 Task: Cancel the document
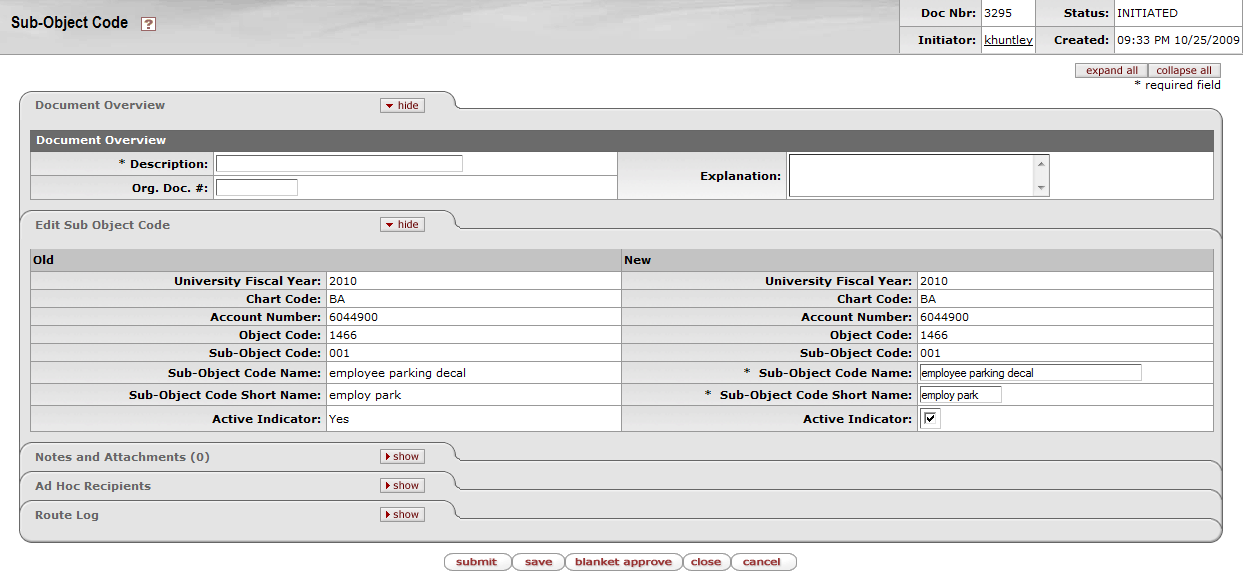762,562
